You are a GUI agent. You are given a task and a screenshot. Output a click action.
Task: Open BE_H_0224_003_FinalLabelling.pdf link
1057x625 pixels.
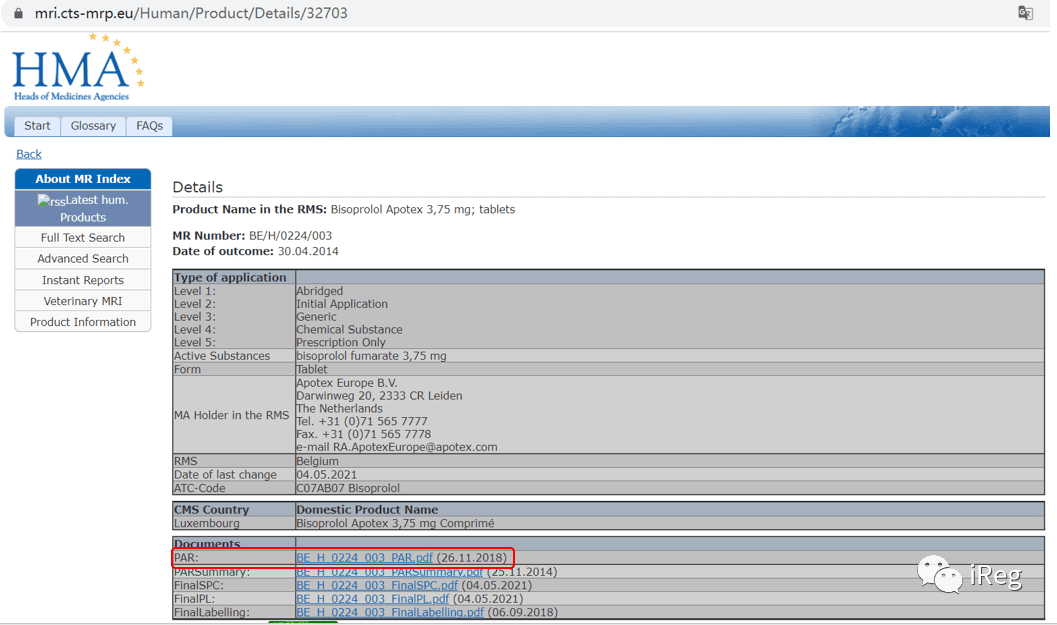click(390, 612)
